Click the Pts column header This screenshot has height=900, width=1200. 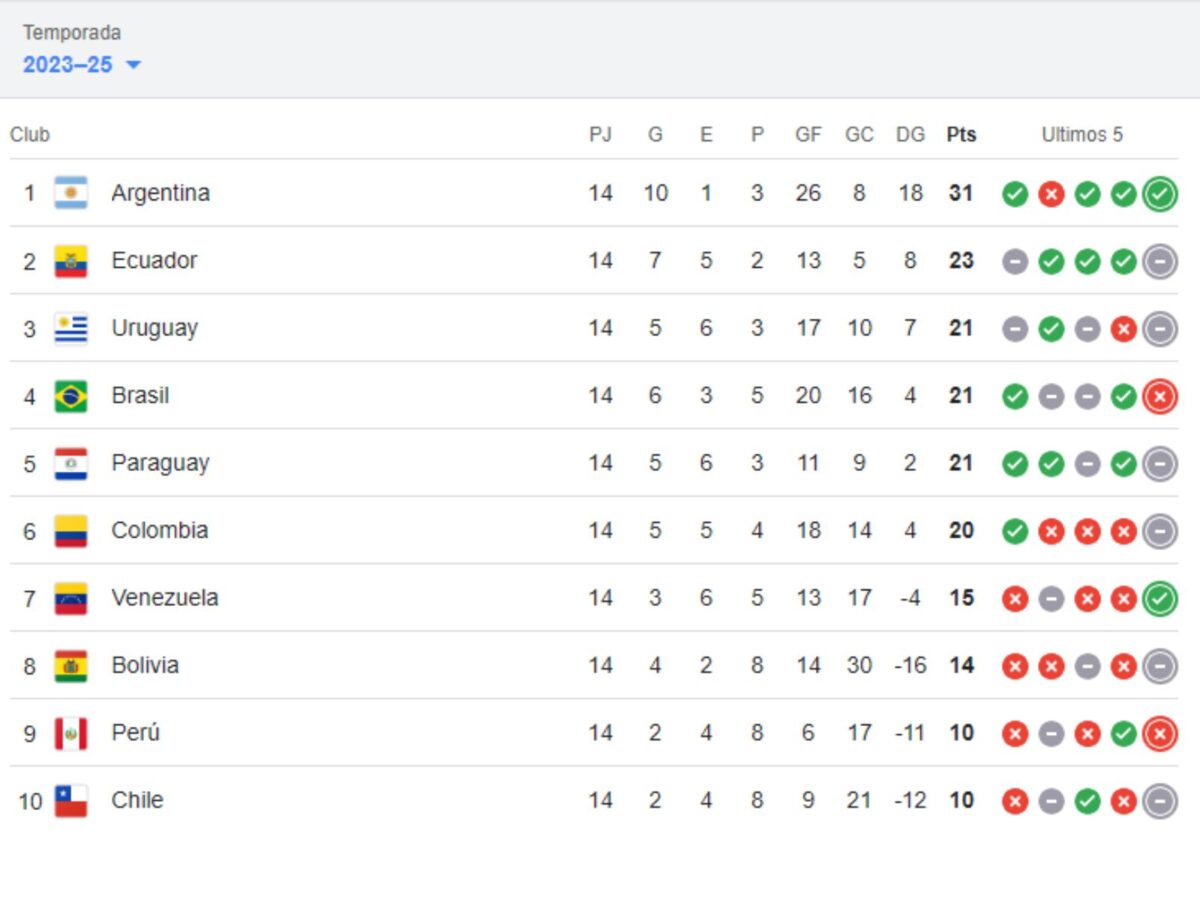[961, 134]
